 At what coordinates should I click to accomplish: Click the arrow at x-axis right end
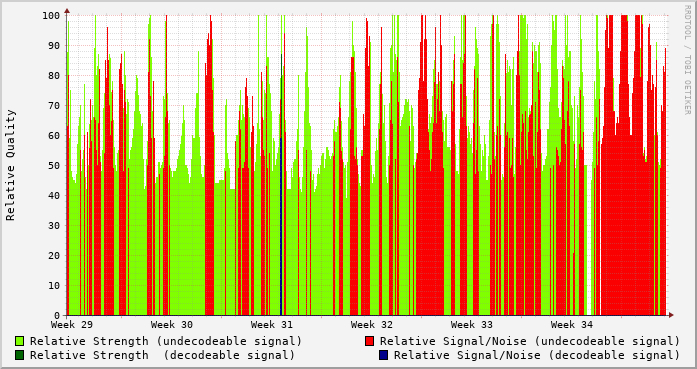tap(671, 315)
